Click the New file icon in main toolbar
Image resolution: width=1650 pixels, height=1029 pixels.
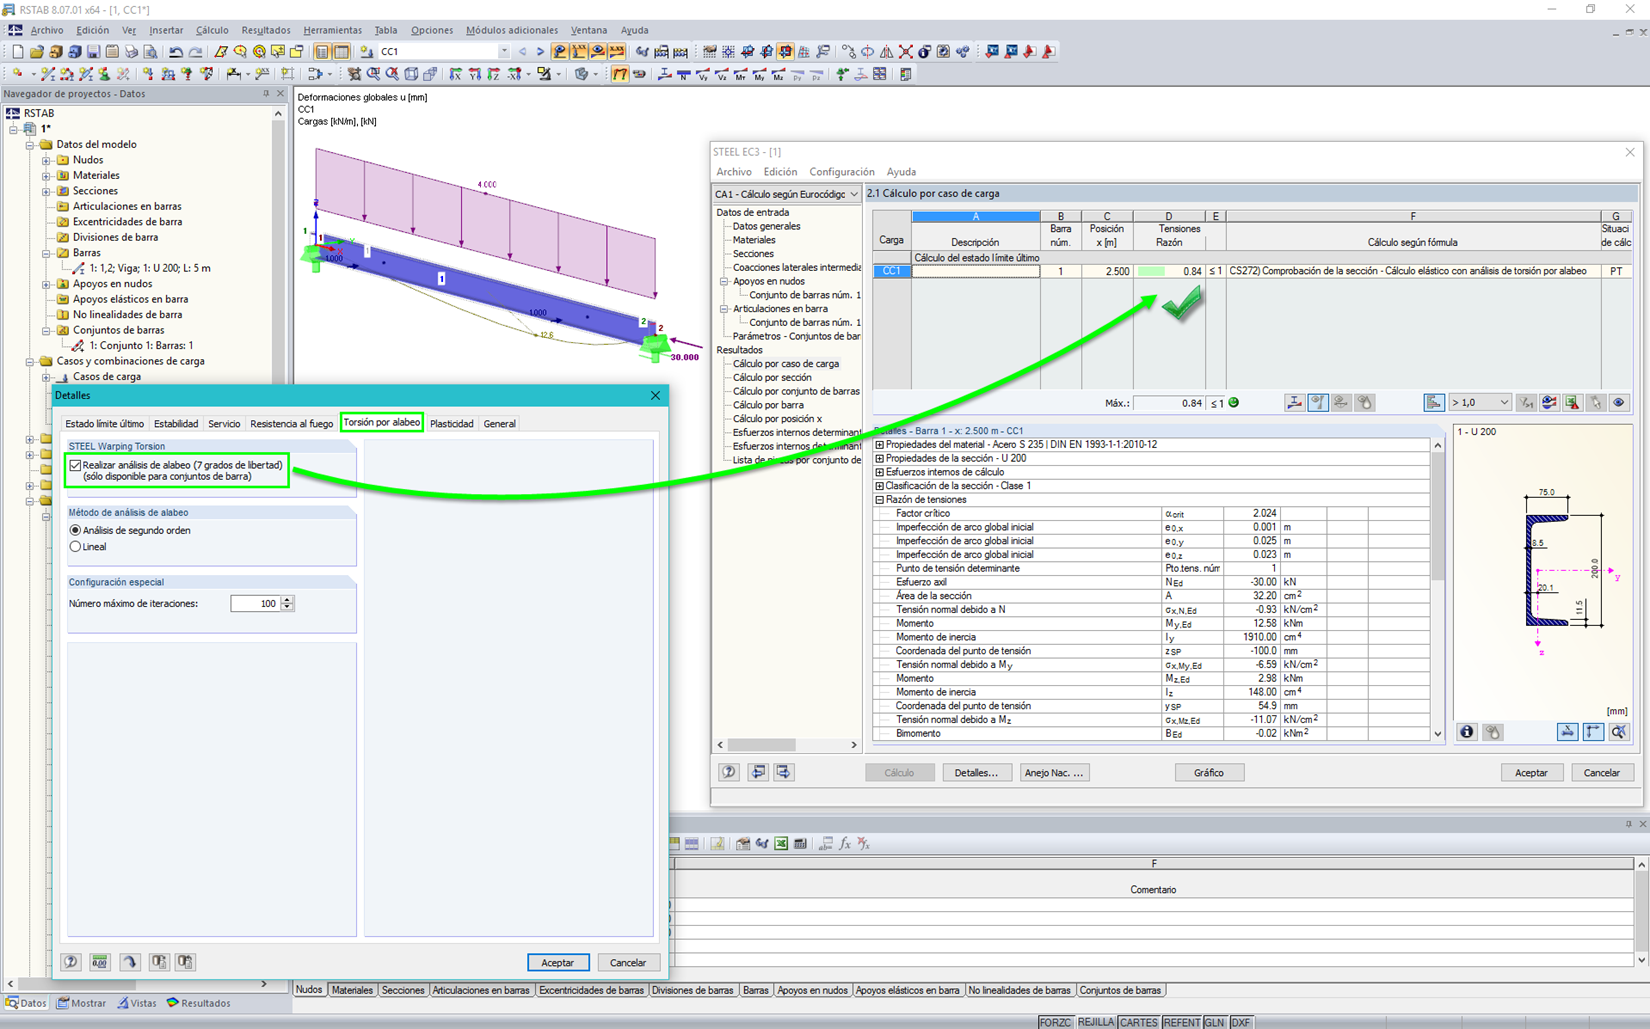click(17, 51)
